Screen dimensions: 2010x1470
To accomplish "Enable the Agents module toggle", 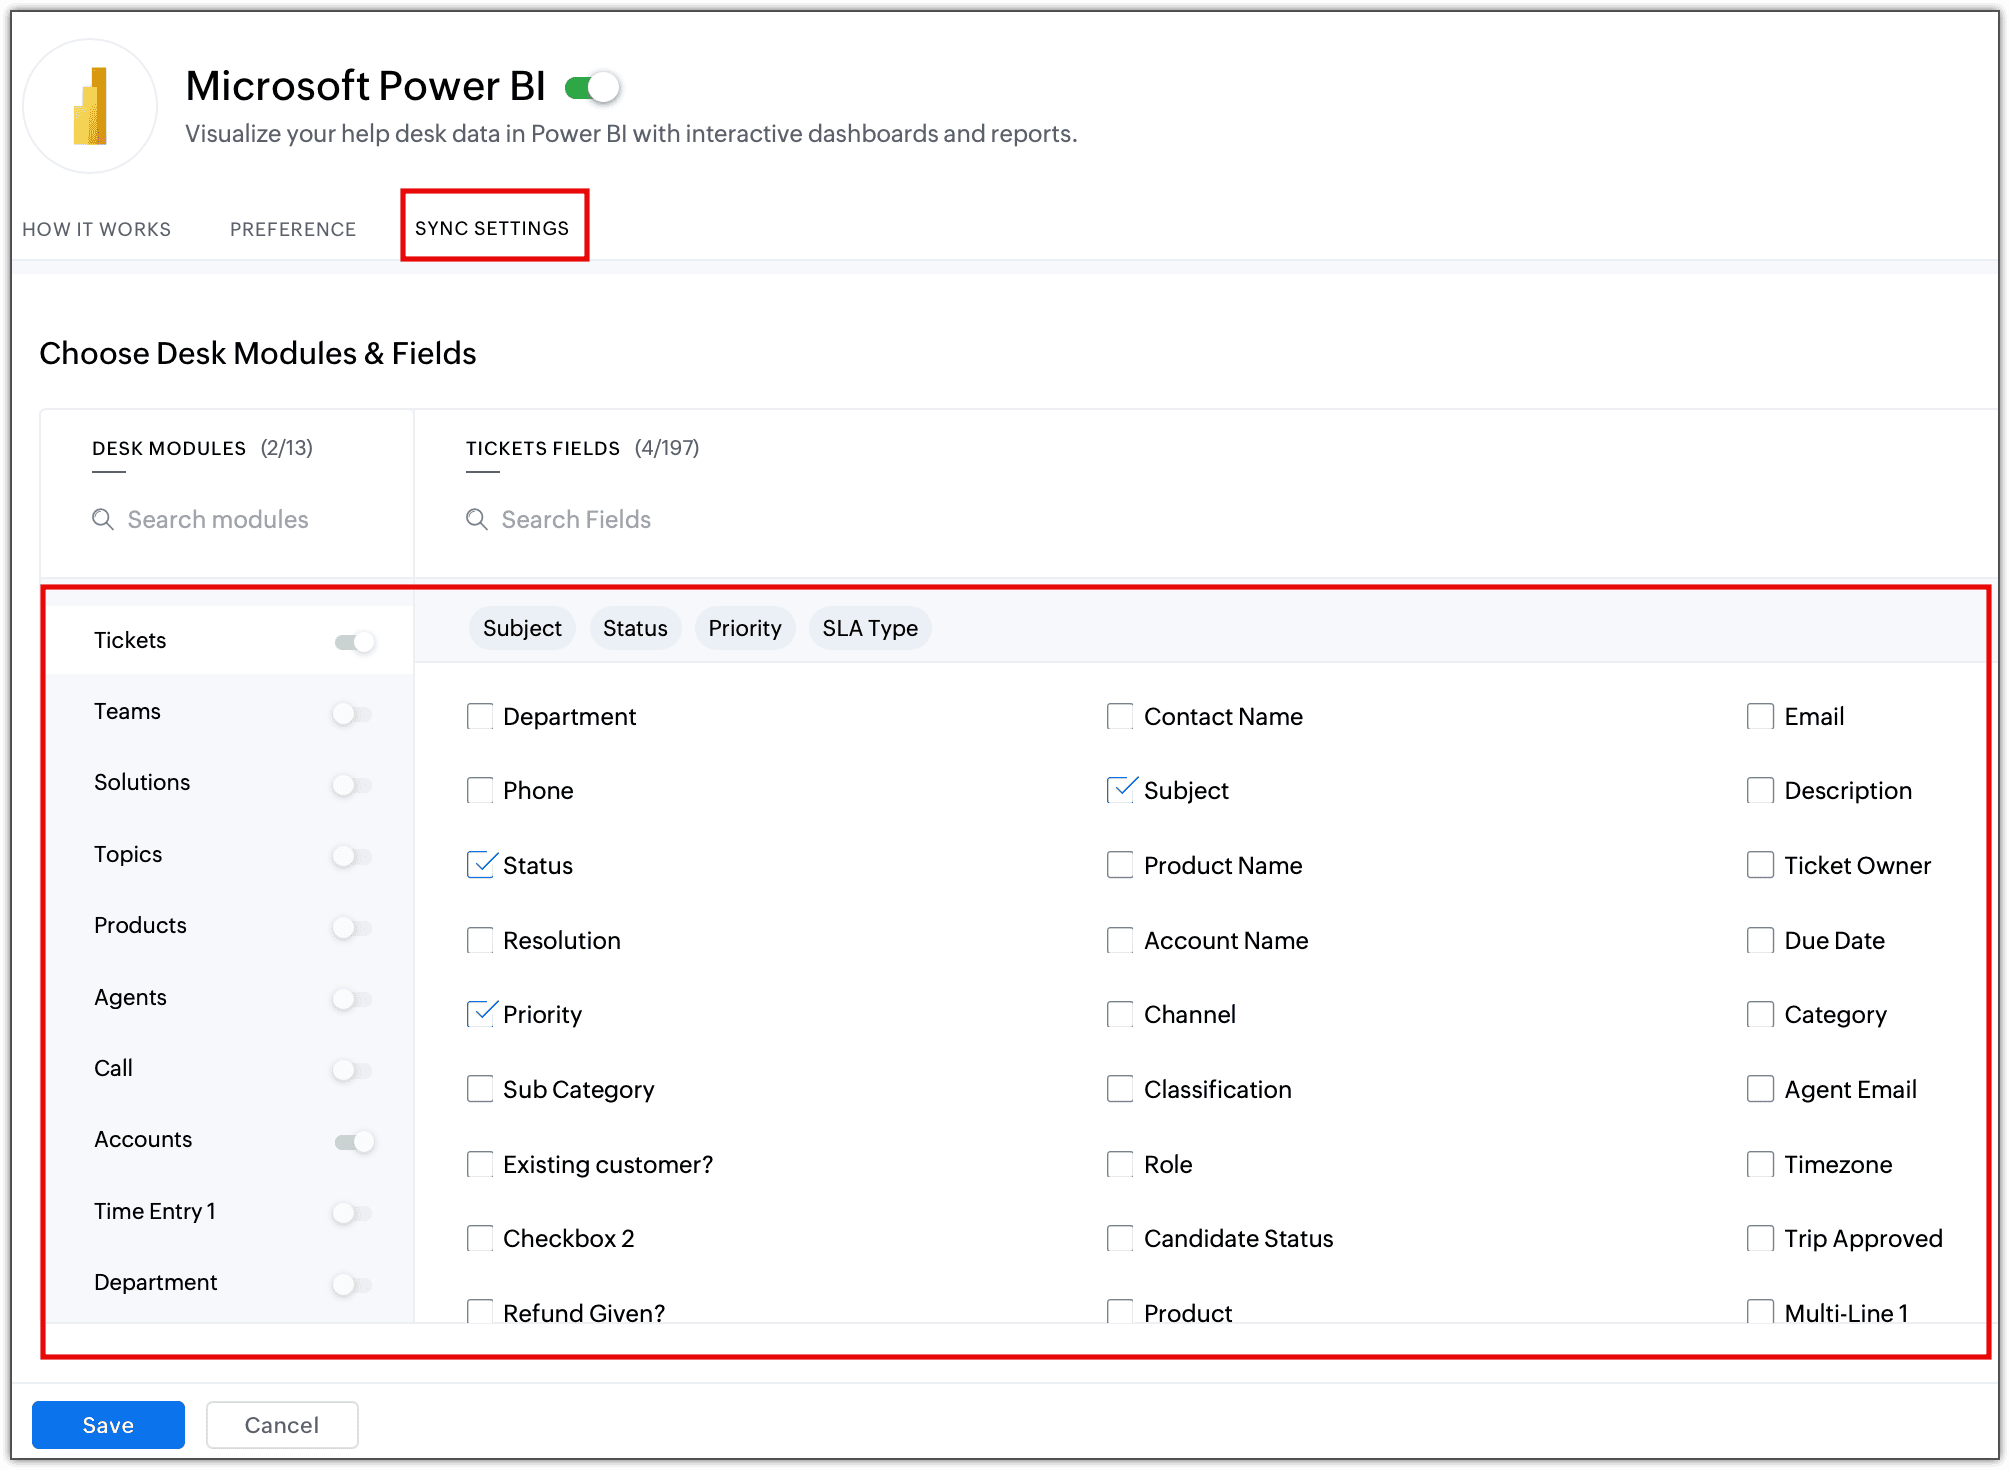I will pos(352,999).
